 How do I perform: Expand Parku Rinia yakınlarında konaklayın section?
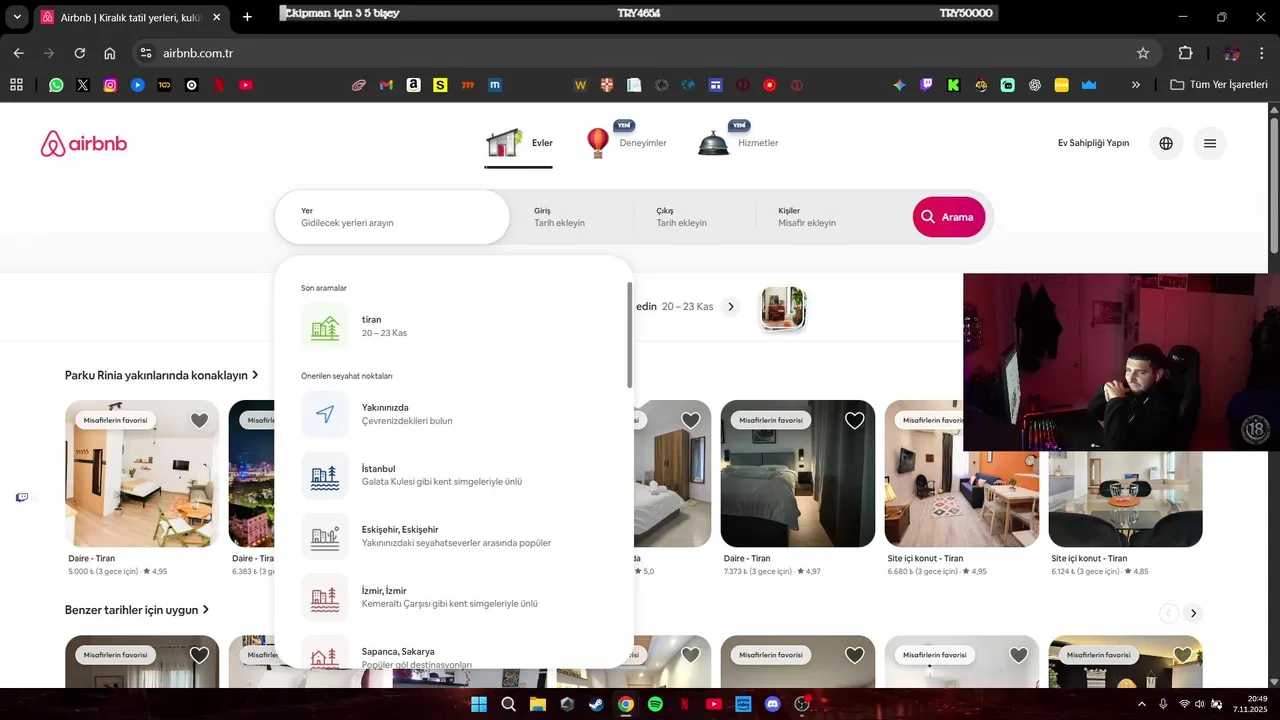click(162, 375)
